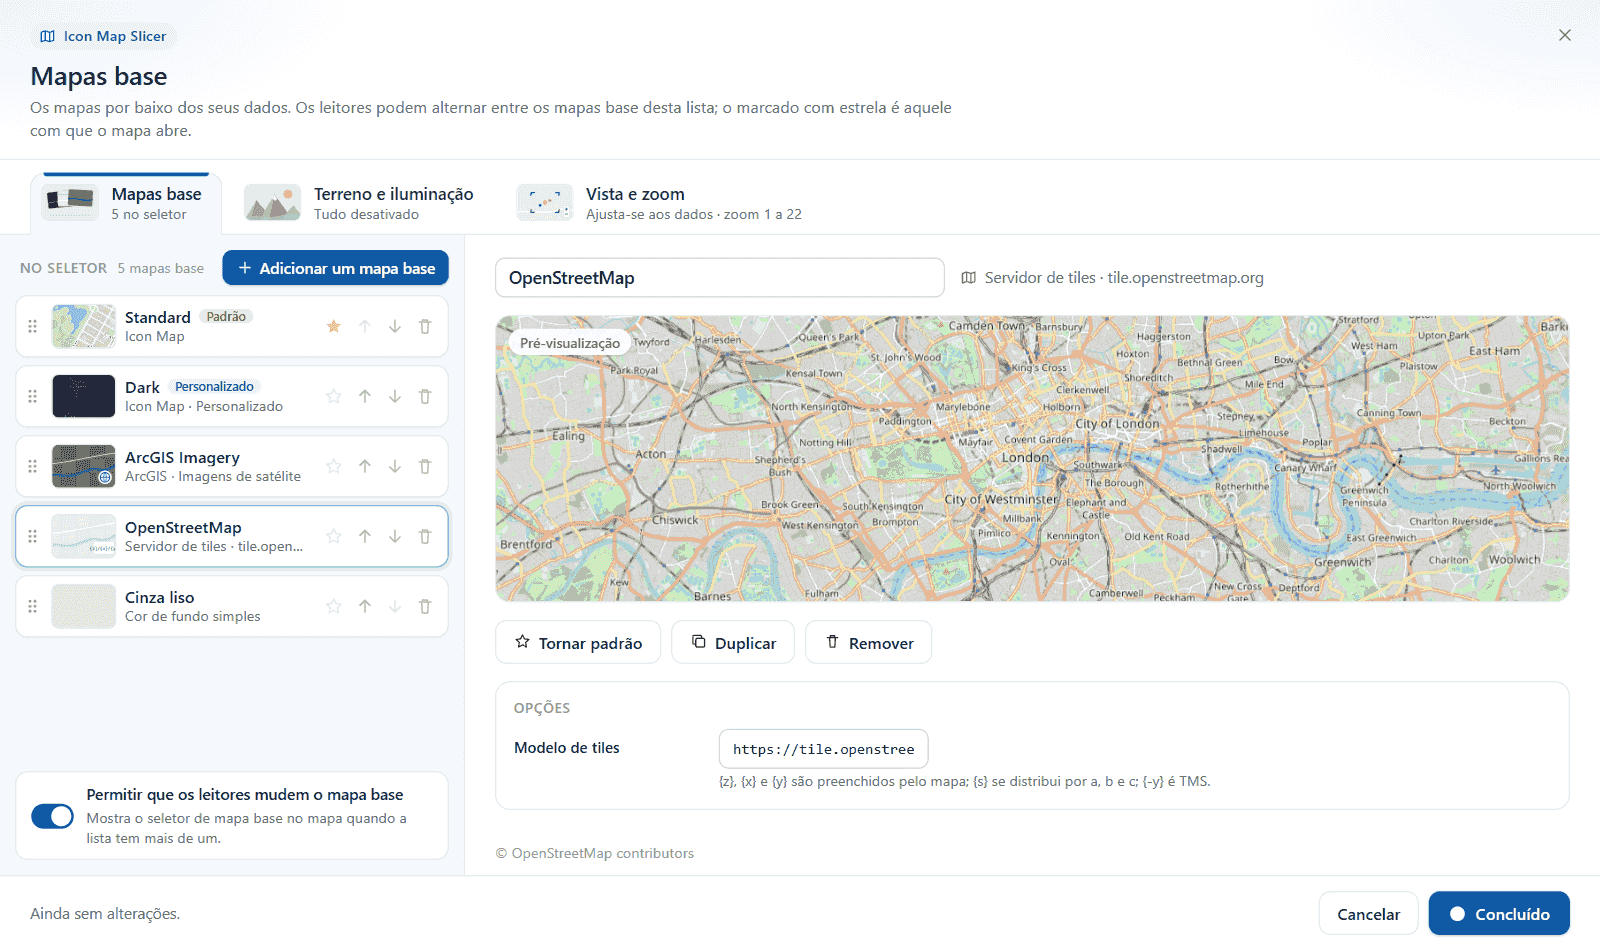Click the OpenStreetMap contributors attribution

(595, 853)
